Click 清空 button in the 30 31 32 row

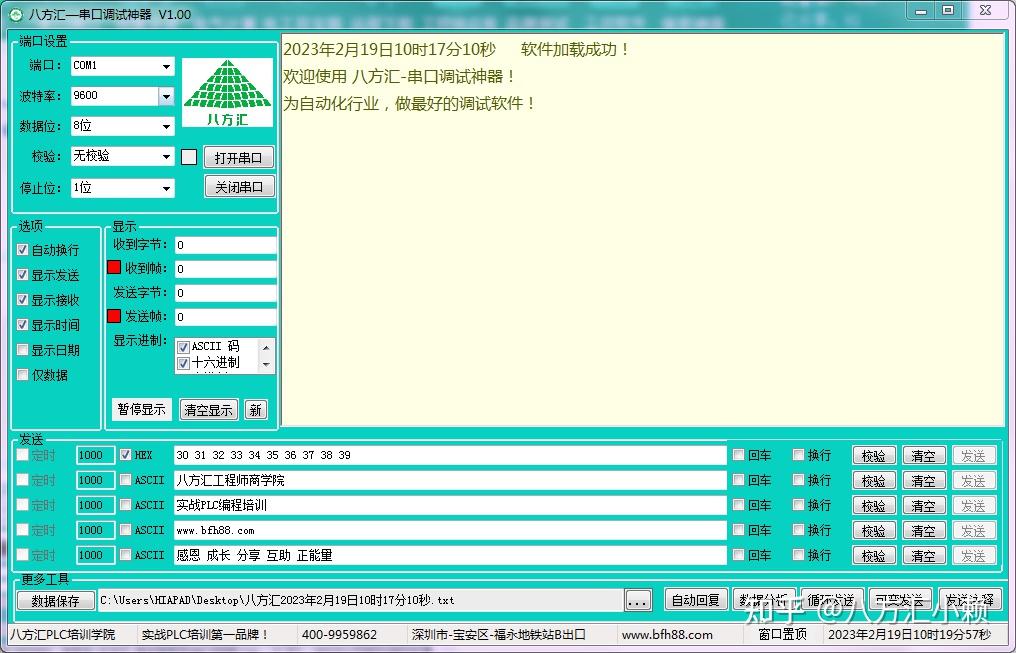point(923,456)
